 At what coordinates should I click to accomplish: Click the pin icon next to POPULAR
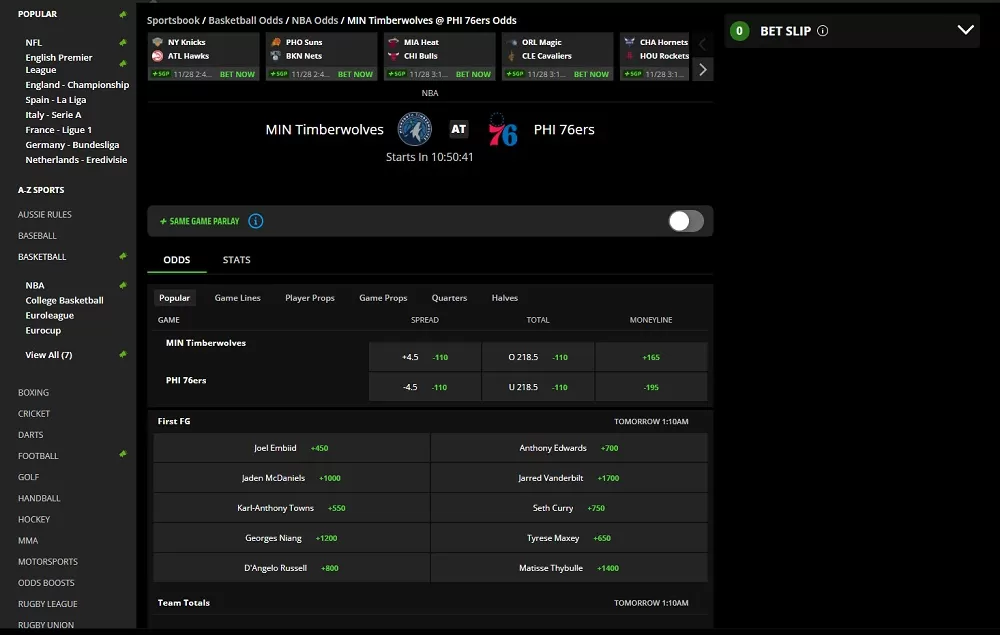coord(122,14)
